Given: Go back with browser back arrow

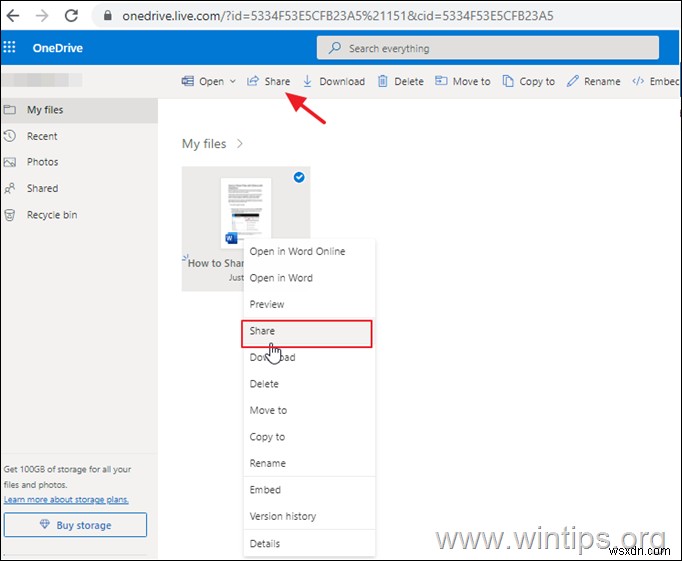Looking at the screenshot, I should coord(13,16).
